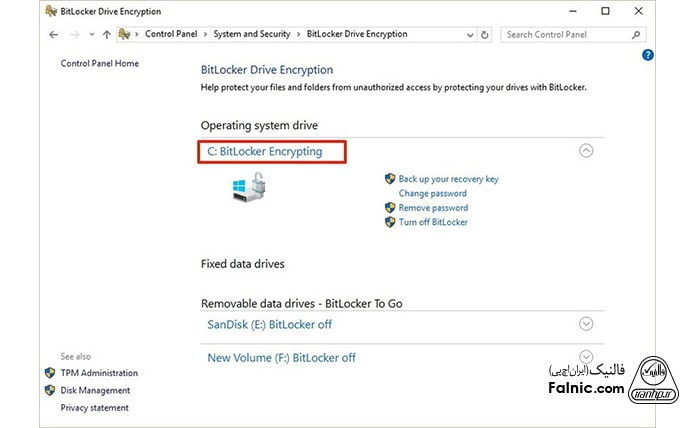
Task: Click the blue help question mark icon
Action: click(x=647, y=56)
